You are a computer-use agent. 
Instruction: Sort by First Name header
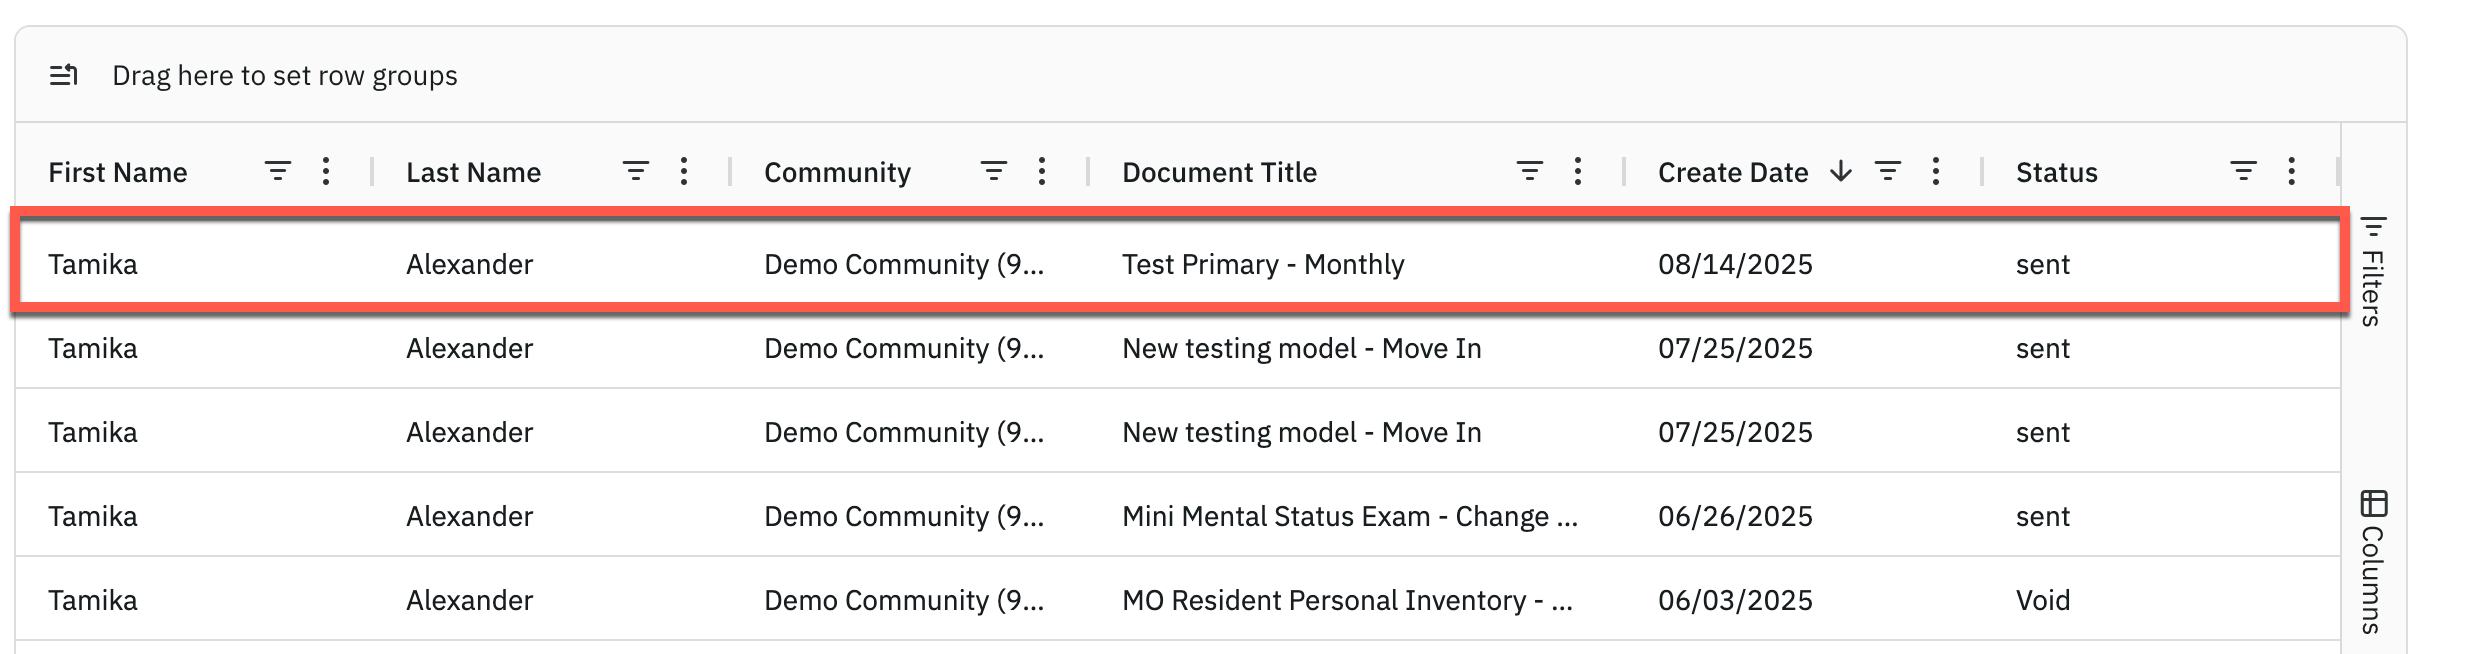point(118,173)
